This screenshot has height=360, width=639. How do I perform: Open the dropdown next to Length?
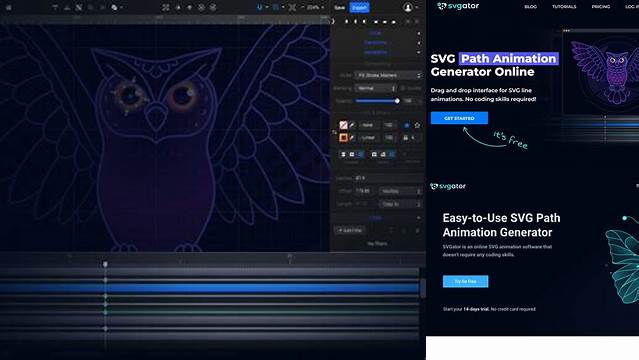pyautogui.click(x=400, y=204)
